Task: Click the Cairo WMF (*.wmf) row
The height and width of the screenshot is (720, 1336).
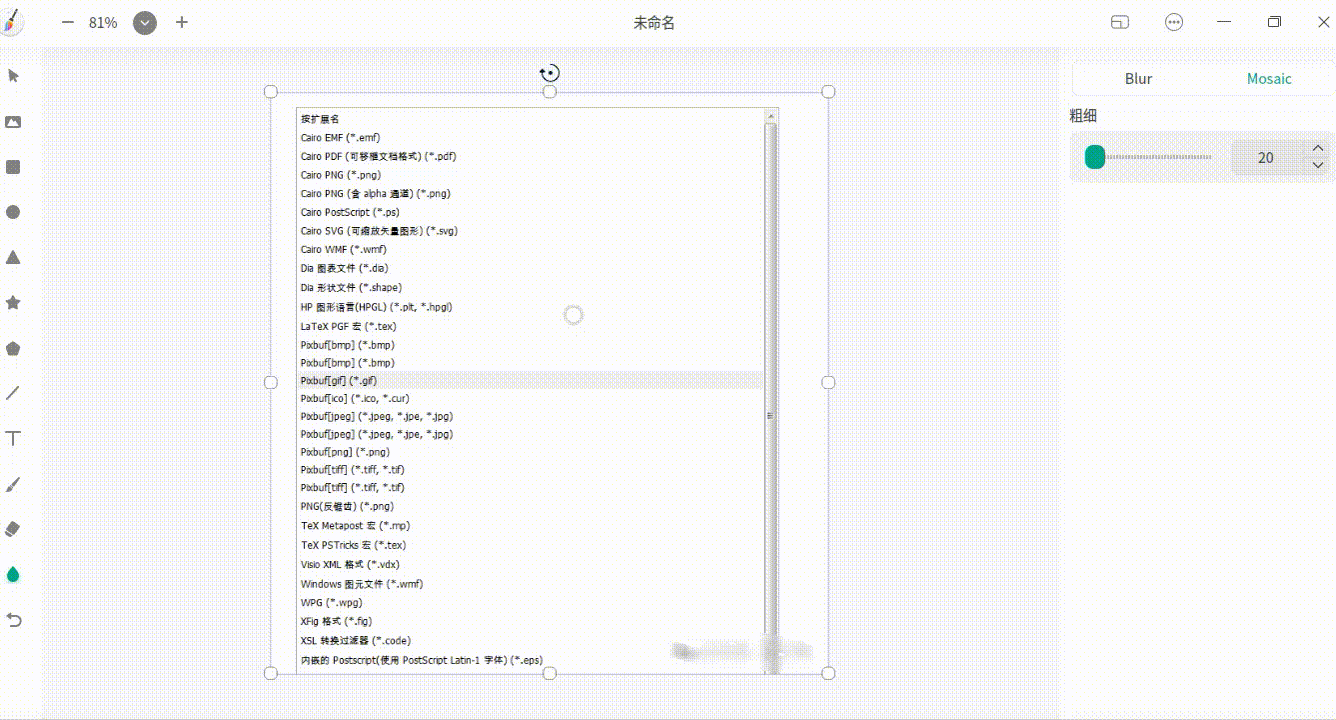Action: [531, 249]
